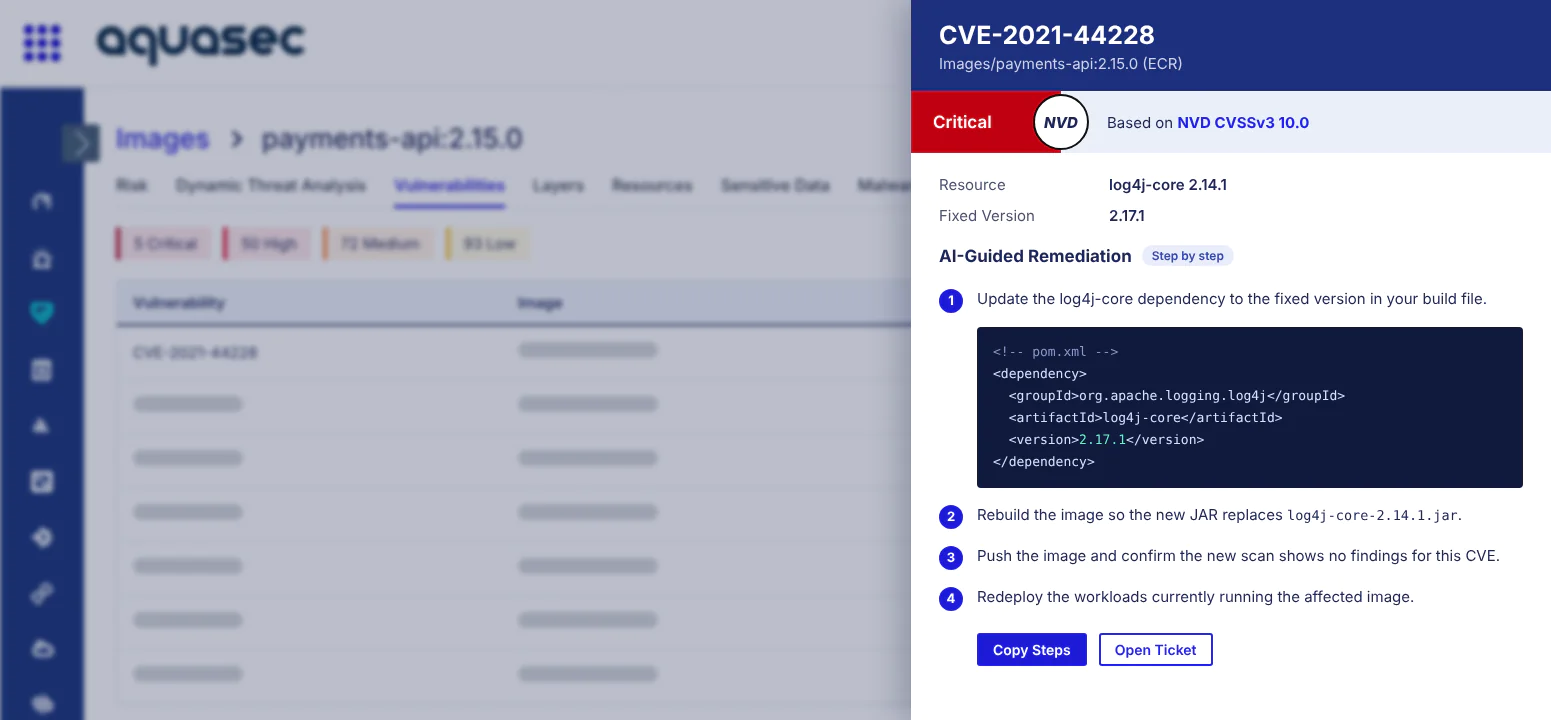Click the AI-Guided Remediation heading

click(x=1035, y=256)
